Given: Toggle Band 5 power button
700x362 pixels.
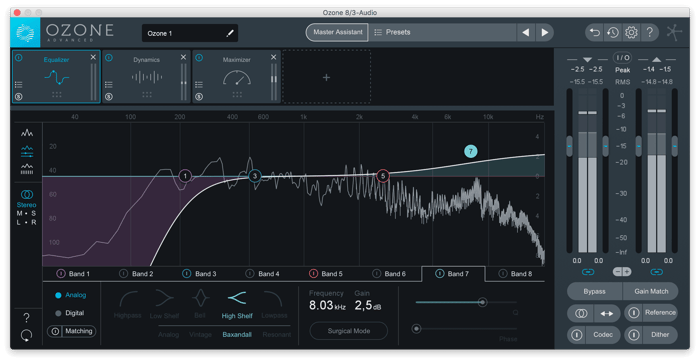Looking at the screenshot, I should [313, 274].
